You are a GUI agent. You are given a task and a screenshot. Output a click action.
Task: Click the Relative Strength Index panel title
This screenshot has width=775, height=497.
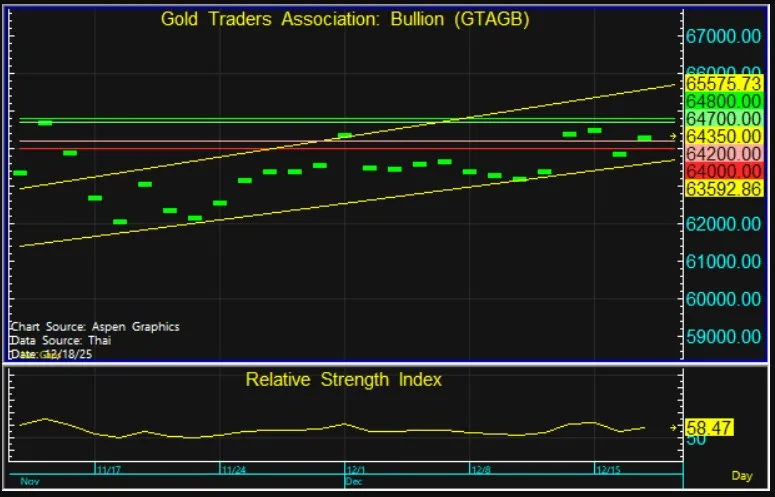coord(344,380)
